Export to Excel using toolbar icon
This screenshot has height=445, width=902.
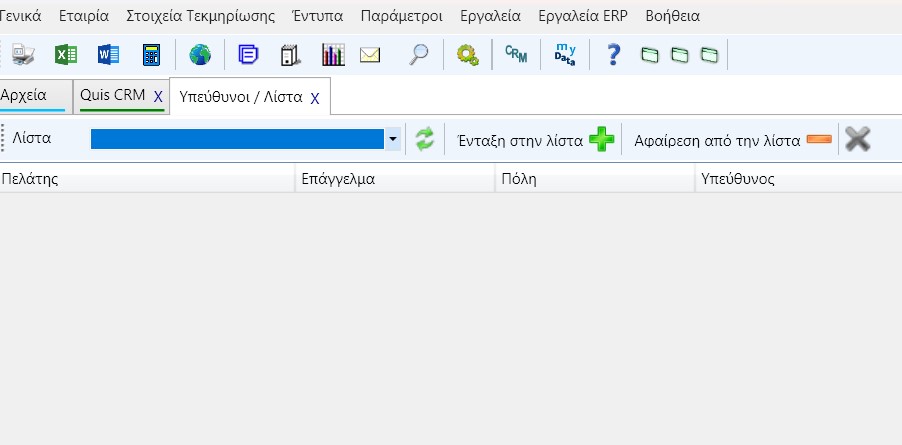(x=66, y=55)
